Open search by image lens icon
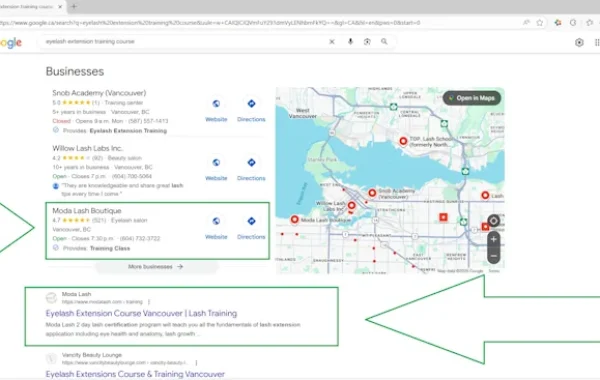 (367, 41)
